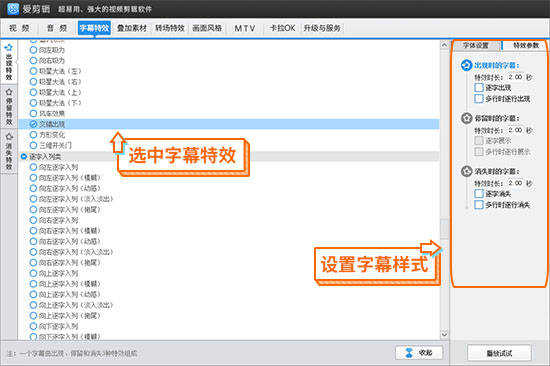Click the hourglass icon on 收起 button
The image size is (550, 366).
click(x=409, y=353)
